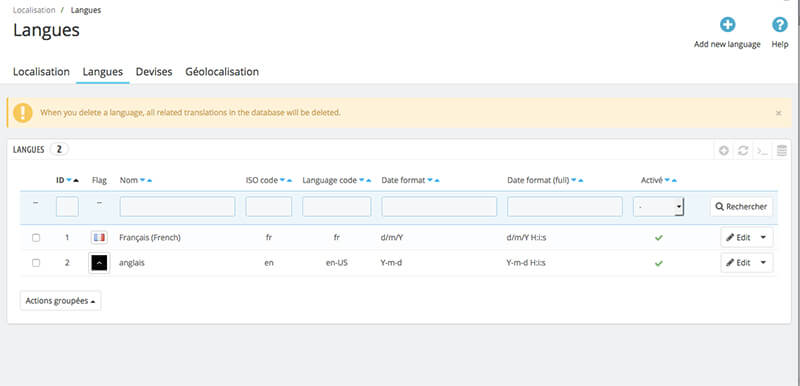The height and width of the screenshot is (386, 800).
Task: Check the Français (French) row checkbox
Action: tap(36, 238)
